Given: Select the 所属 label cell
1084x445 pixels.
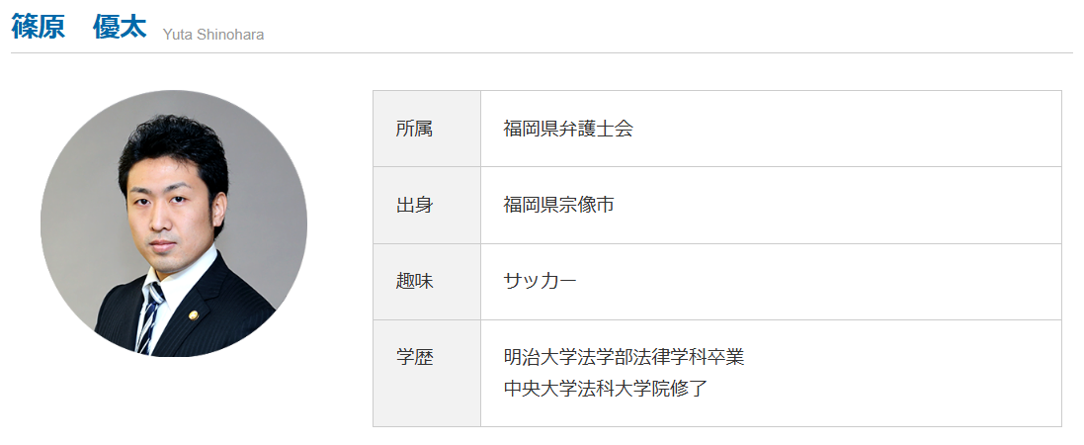Looking at the screenshot, I should (427, 129).
